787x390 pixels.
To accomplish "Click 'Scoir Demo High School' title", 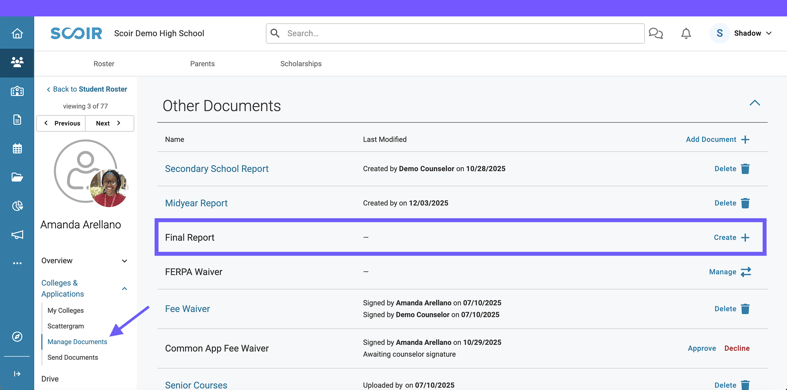I will [159, 34].
